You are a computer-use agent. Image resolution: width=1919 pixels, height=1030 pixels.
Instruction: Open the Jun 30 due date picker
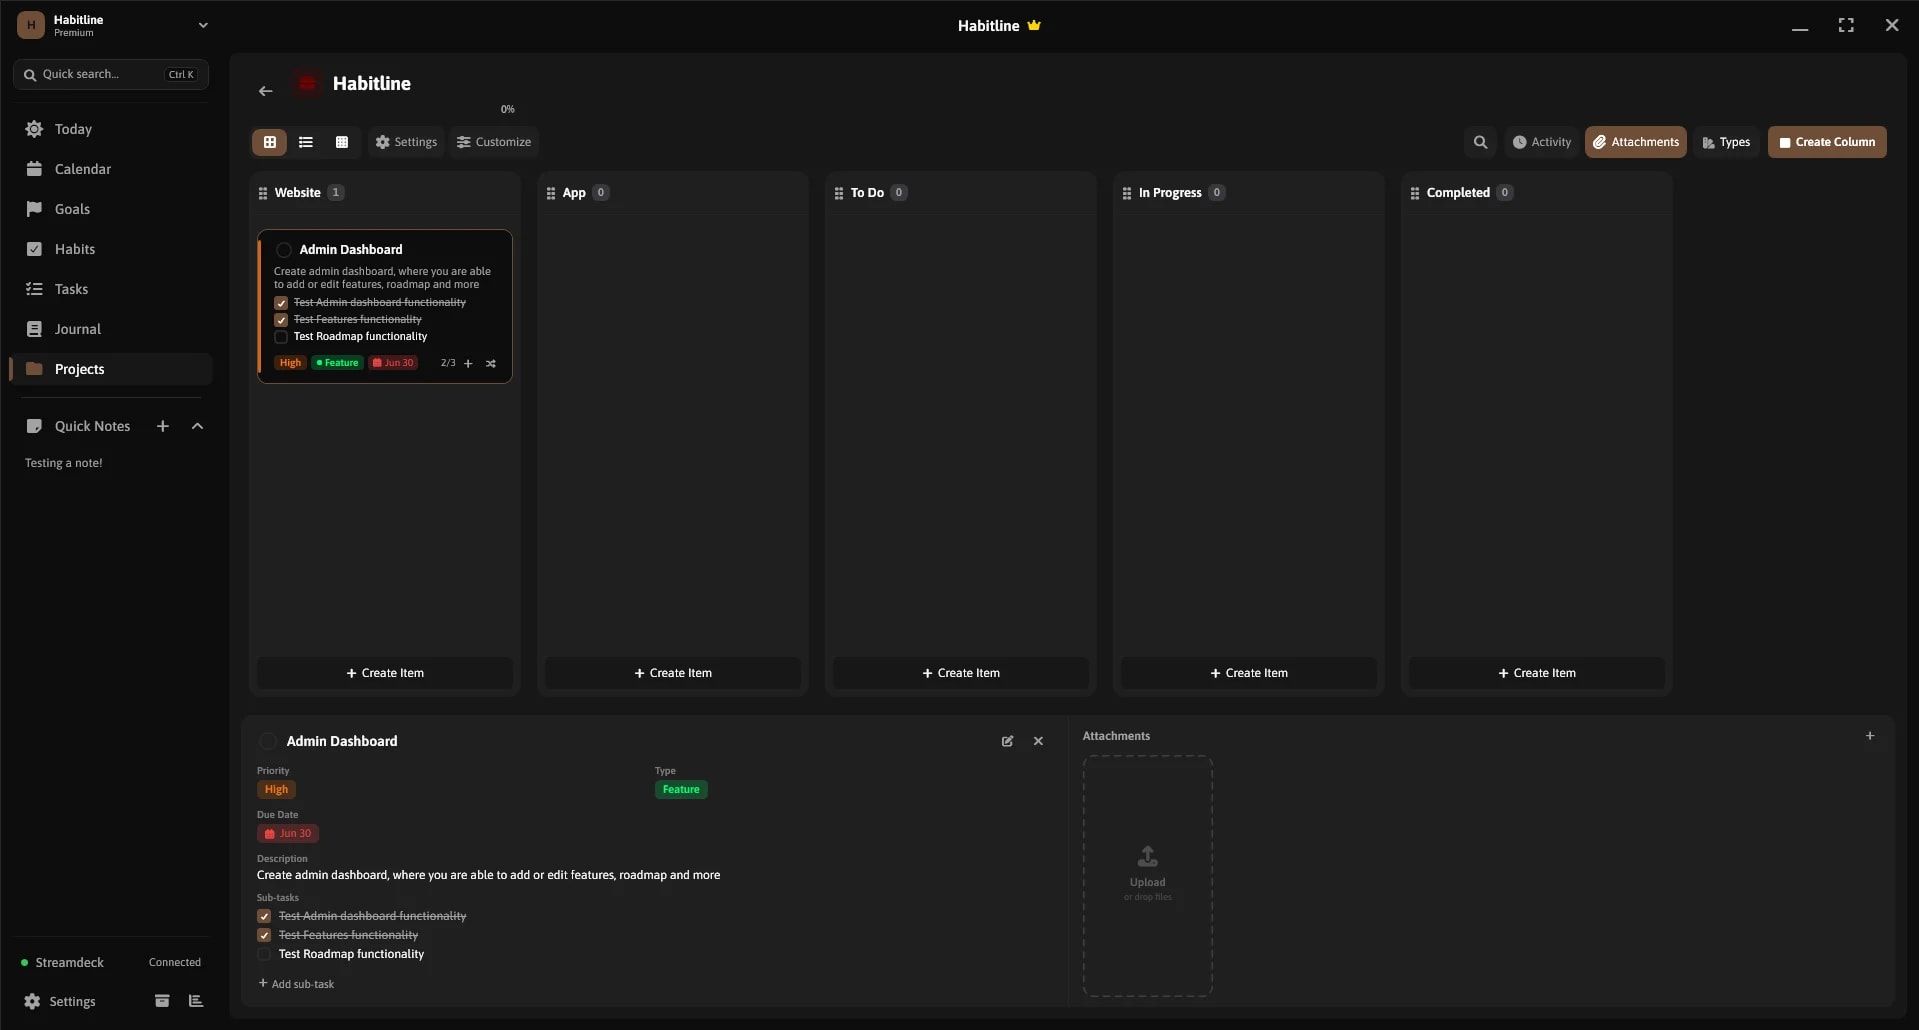pos(288,833)
